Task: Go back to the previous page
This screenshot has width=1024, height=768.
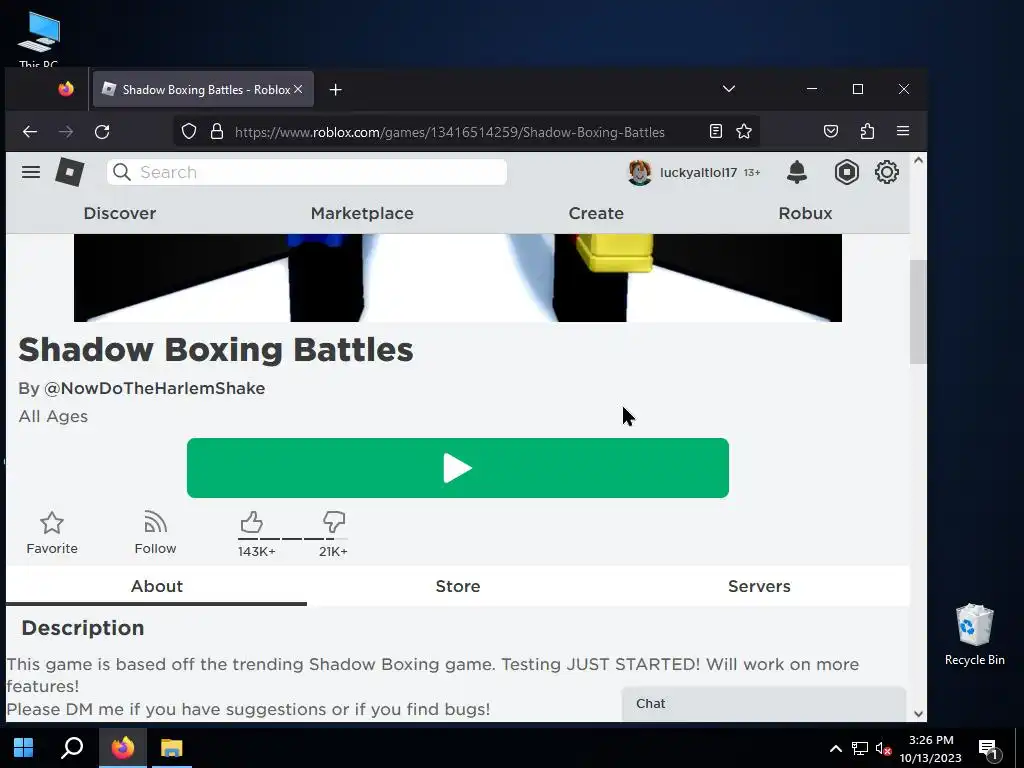Action: (30, 132)
